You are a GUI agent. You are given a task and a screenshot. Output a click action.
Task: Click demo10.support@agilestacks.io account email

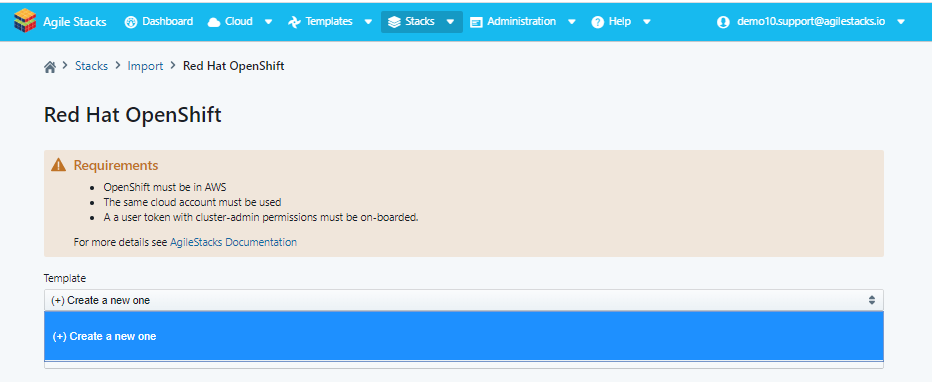click(x=811, y=21)
